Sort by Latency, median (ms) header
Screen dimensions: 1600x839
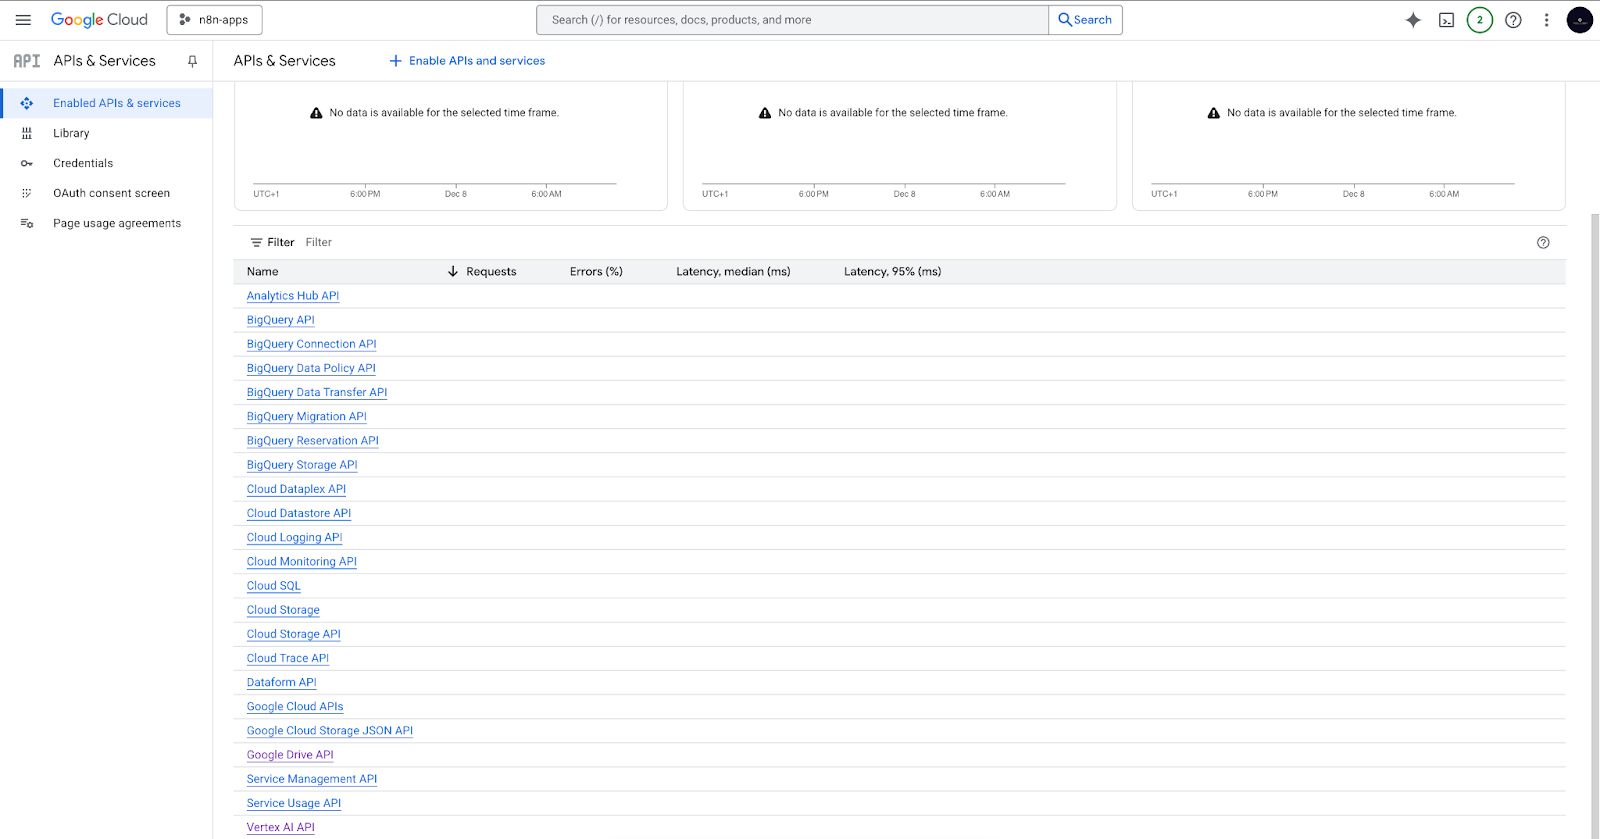tap(733, 272)
